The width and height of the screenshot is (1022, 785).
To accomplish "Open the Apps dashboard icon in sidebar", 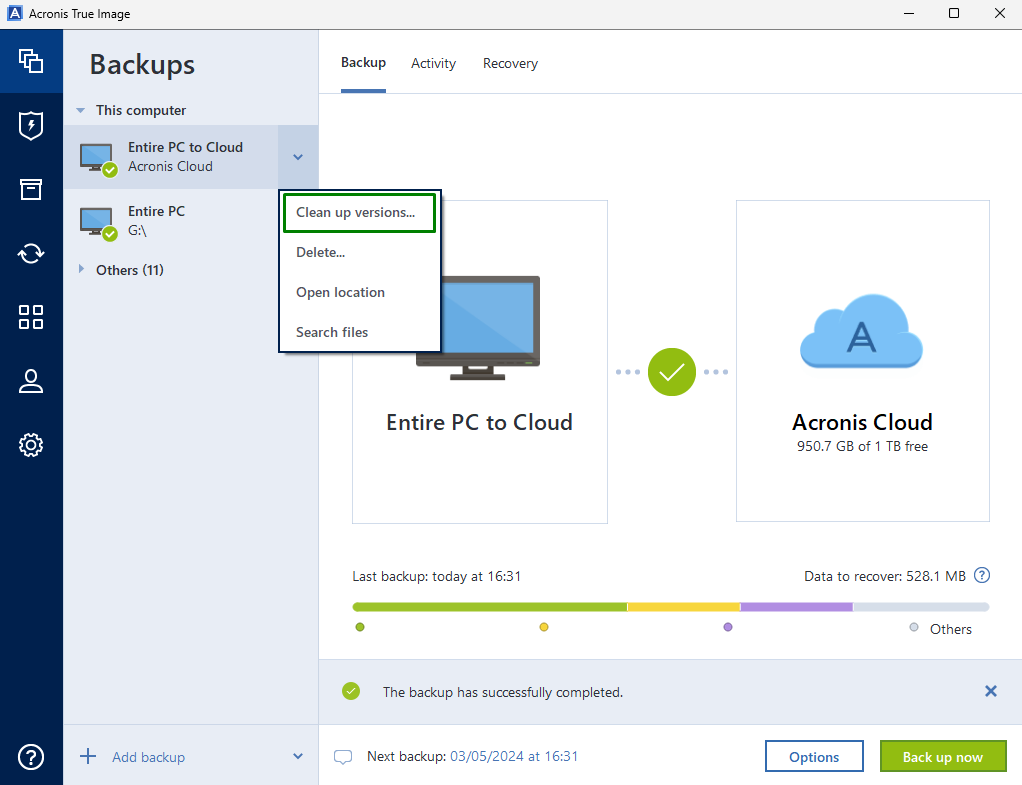I will click(x=31, y=317).
